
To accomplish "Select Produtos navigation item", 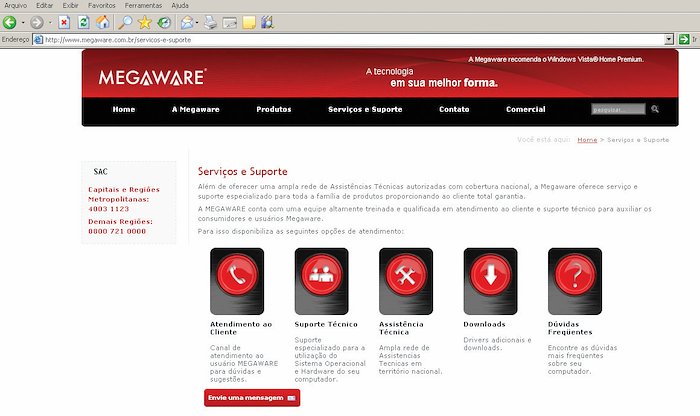I will tap(274, 109).
